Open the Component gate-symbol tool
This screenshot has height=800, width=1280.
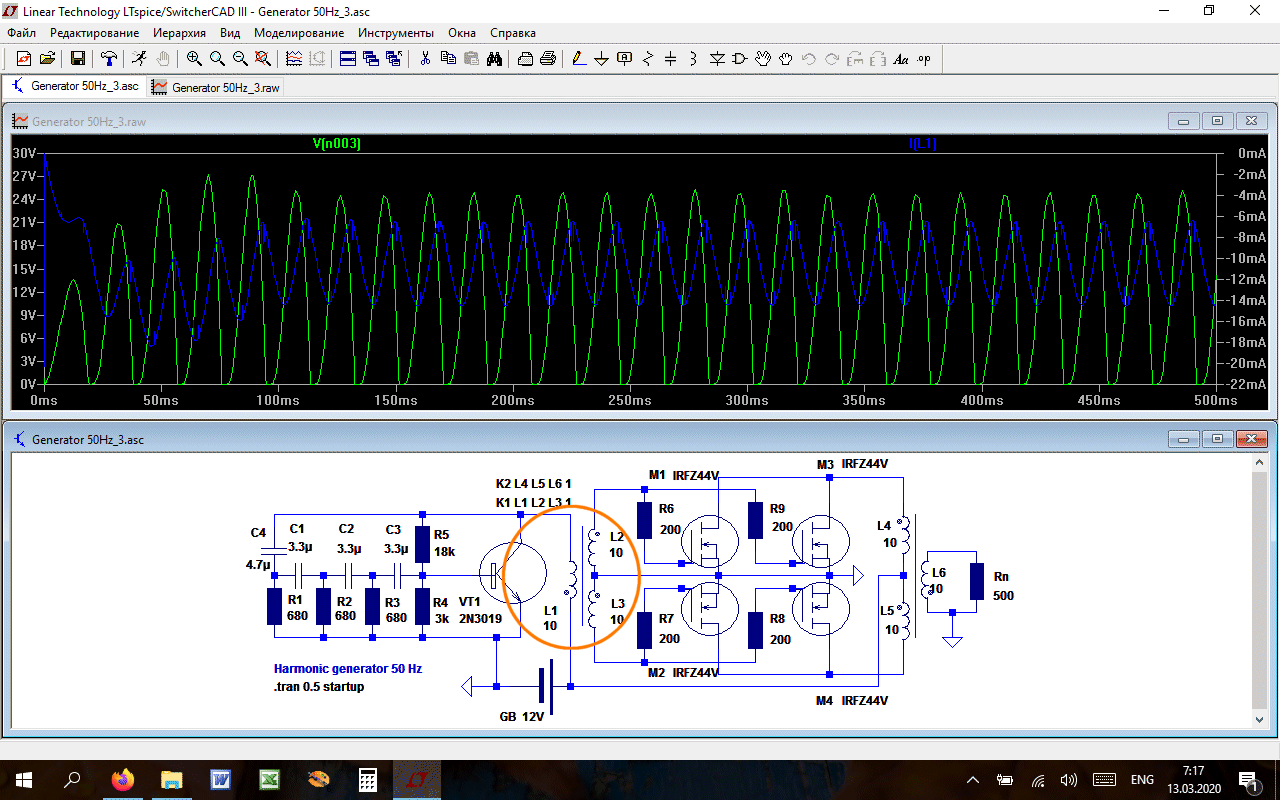(x=740, y=59)
